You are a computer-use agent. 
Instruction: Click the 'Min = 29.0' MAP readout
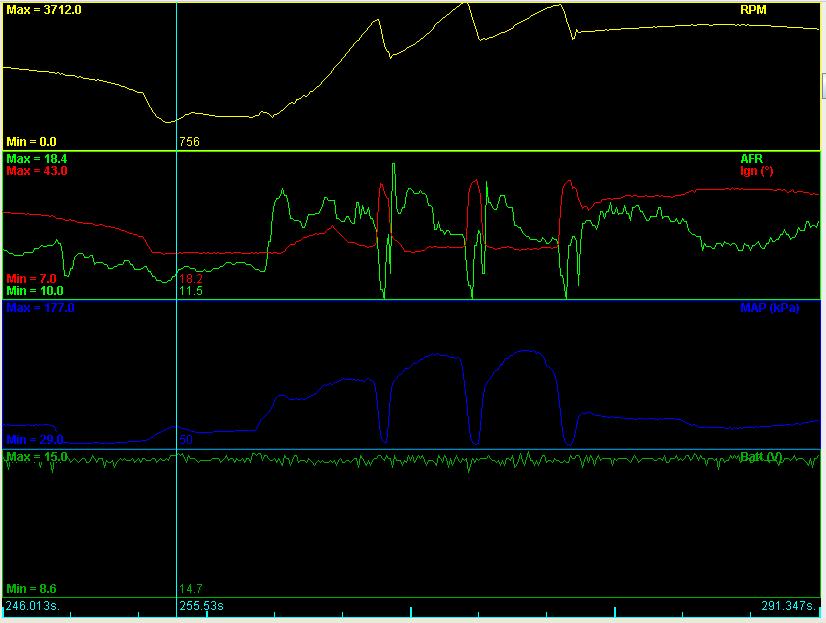[x=34, y=440]
